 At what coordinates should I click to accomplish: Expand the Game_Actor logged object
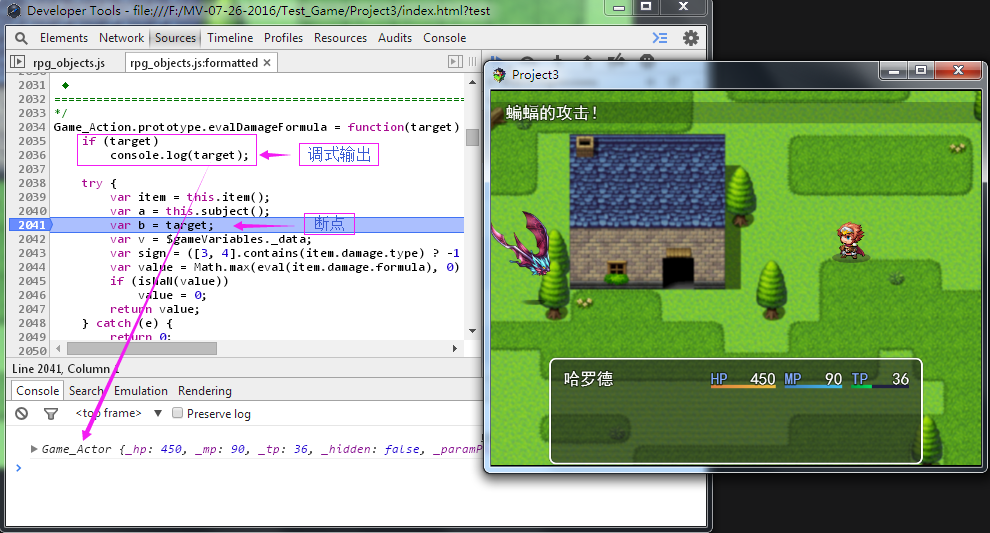pos(33,449)
